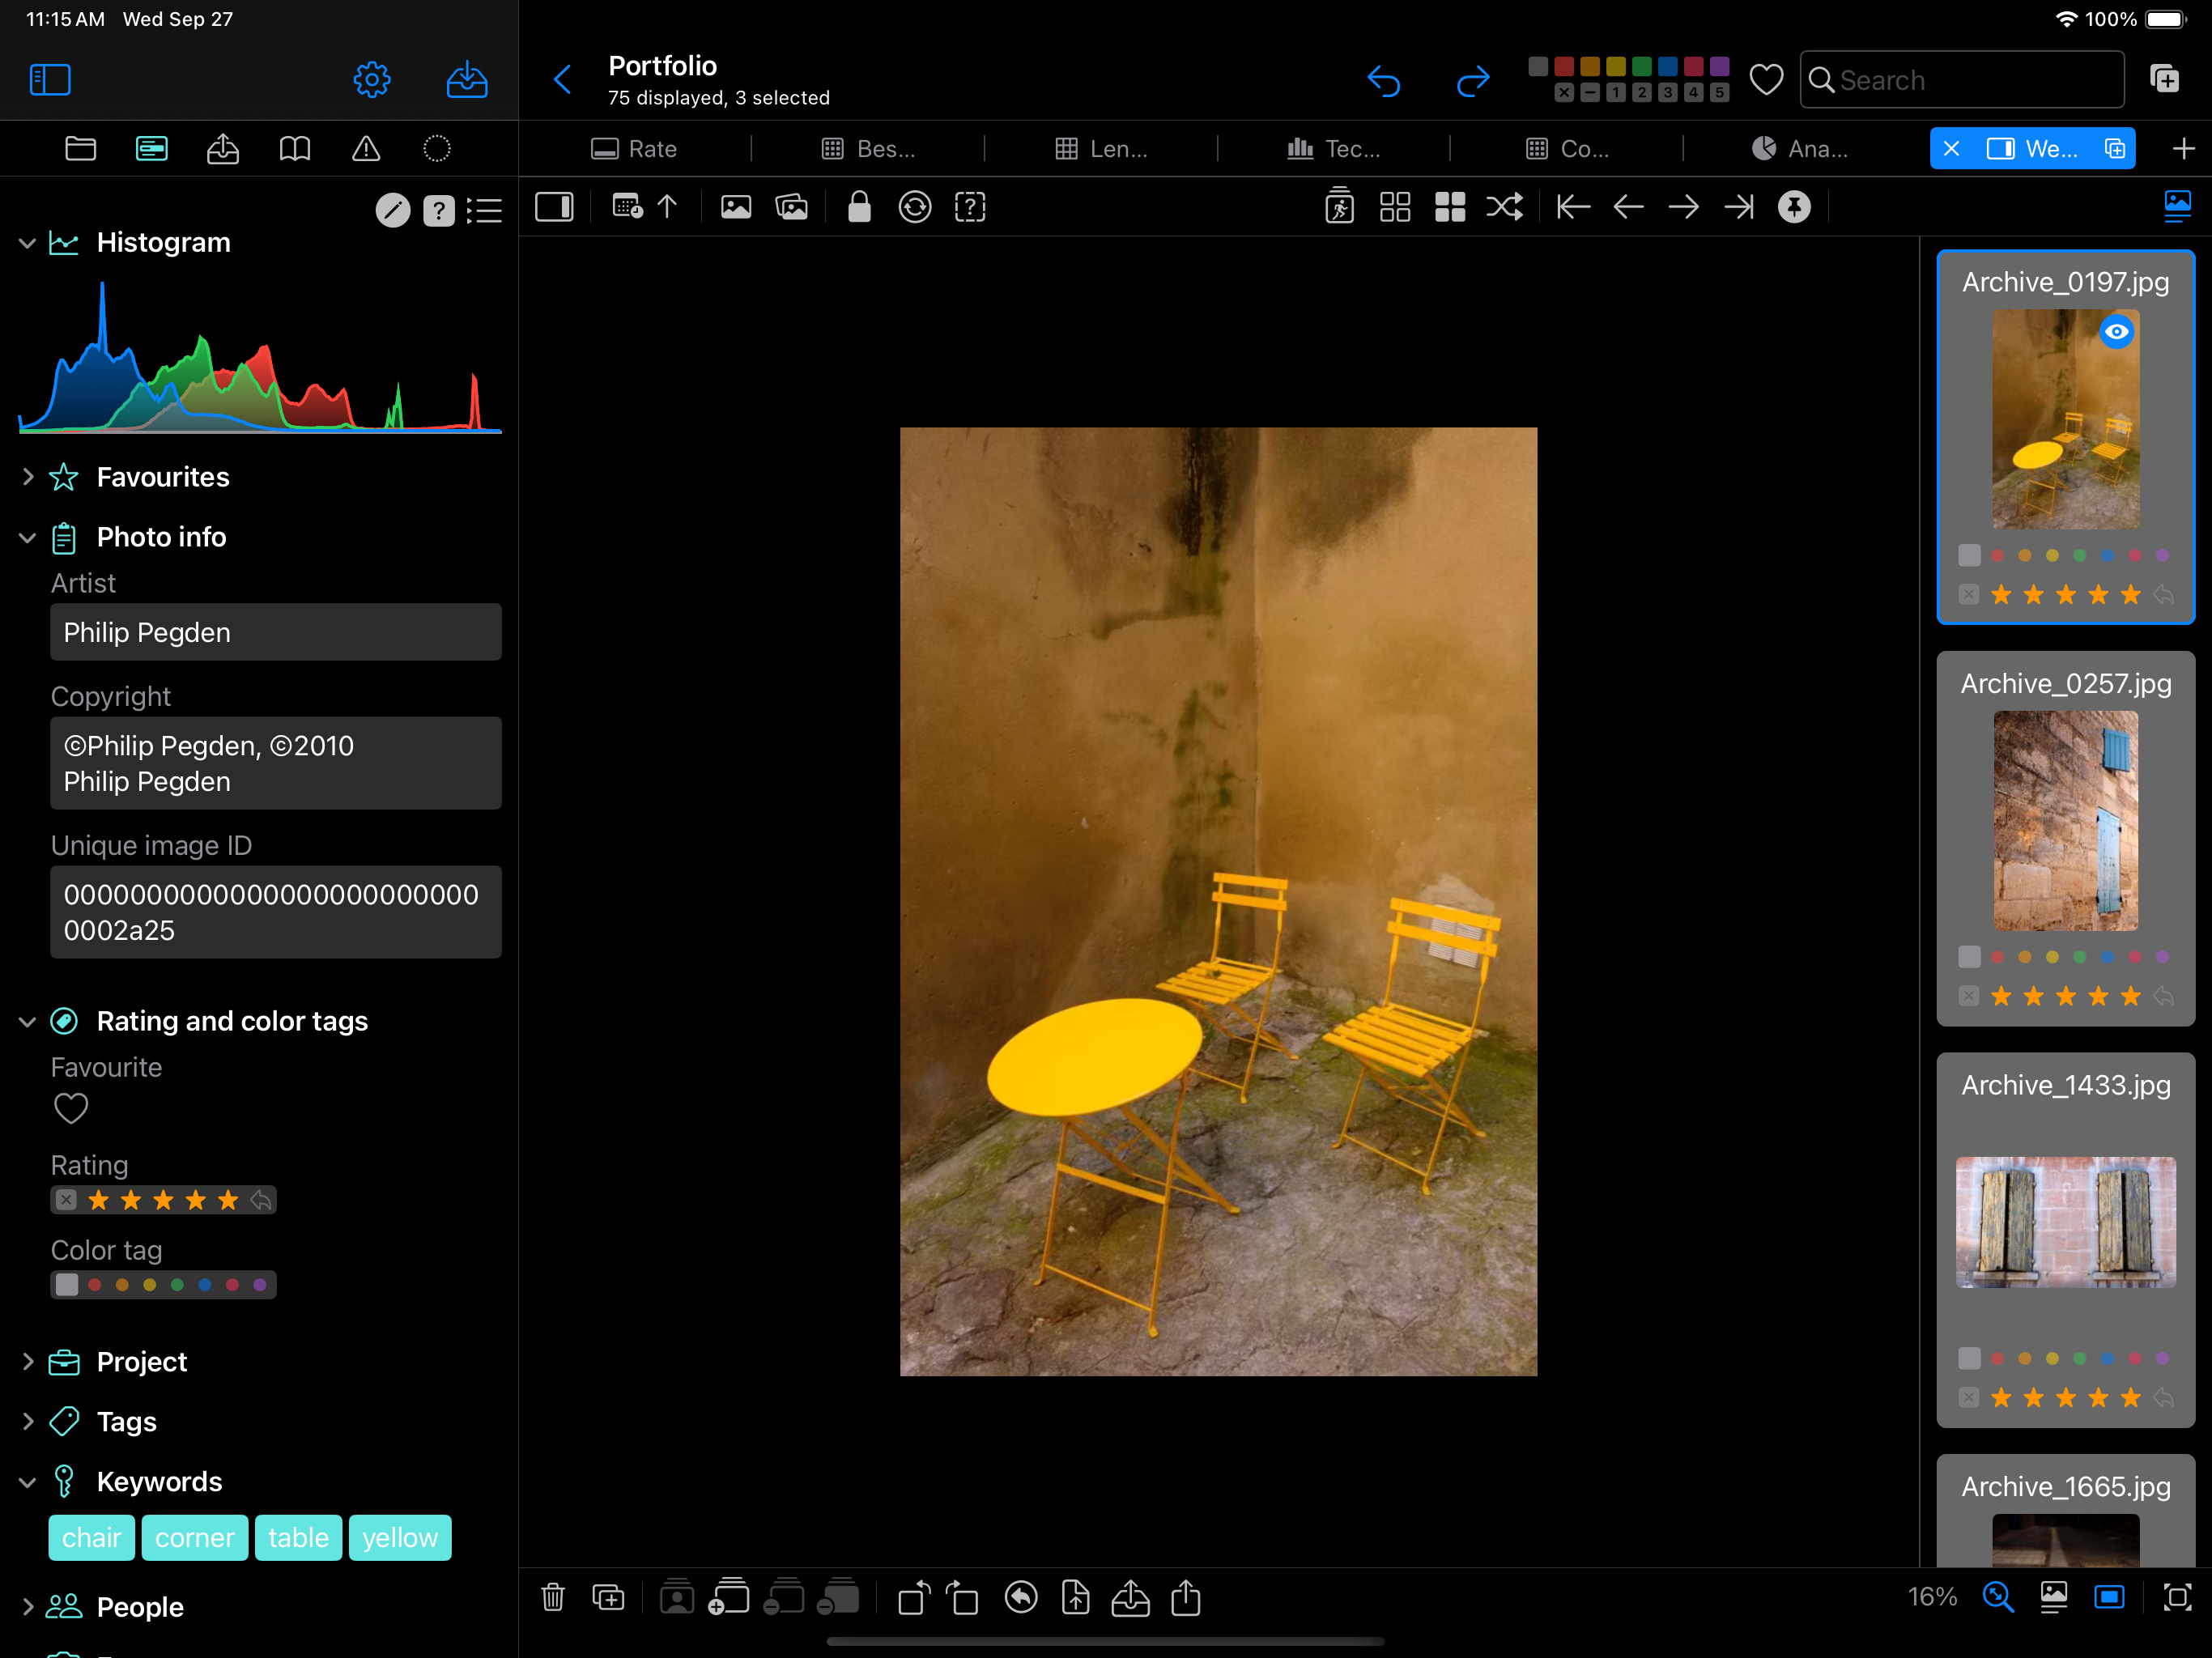Click the sort by date icon
The image size is (2212, 1658).
tap(627, 207)
